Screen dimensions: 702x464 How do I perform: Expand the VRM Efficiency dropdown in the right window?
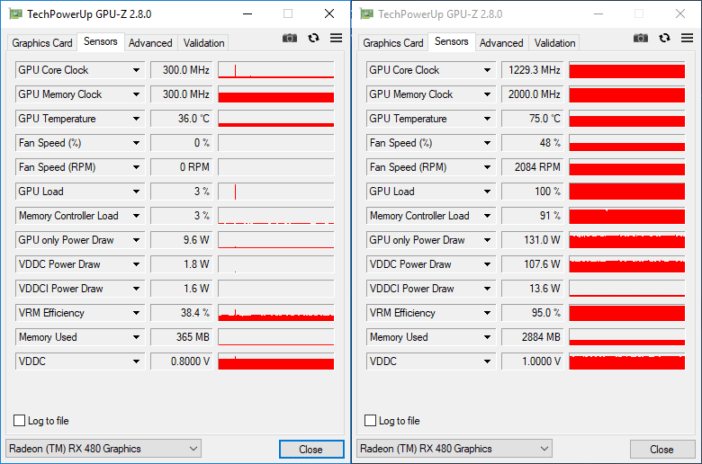tap(487, 313)
